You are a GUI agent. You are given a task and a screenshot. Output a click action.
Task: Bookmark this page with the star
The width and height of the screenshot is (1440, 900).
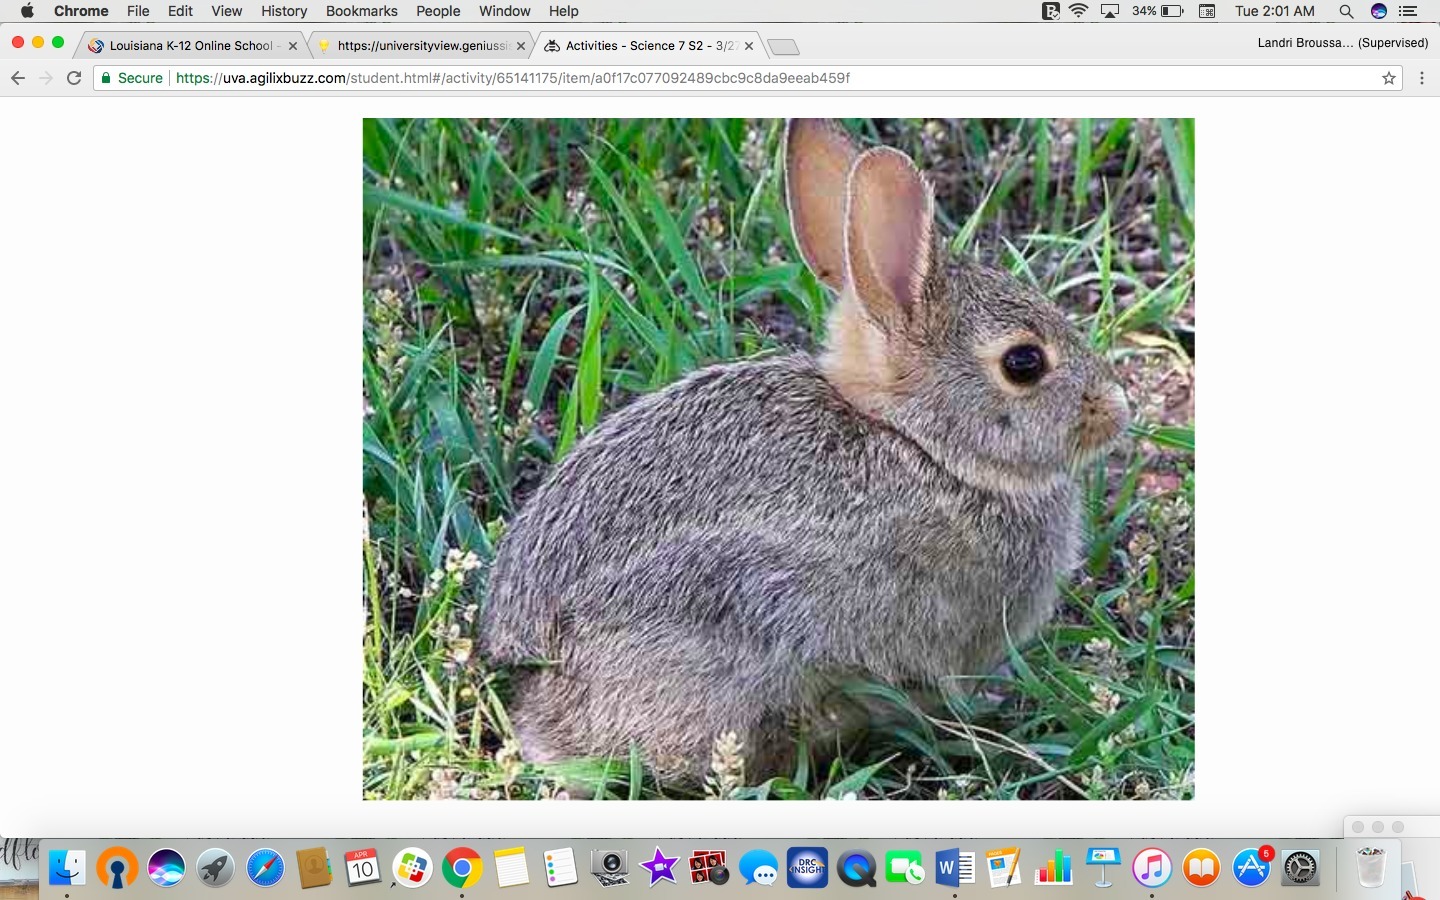pos(1389,78)
